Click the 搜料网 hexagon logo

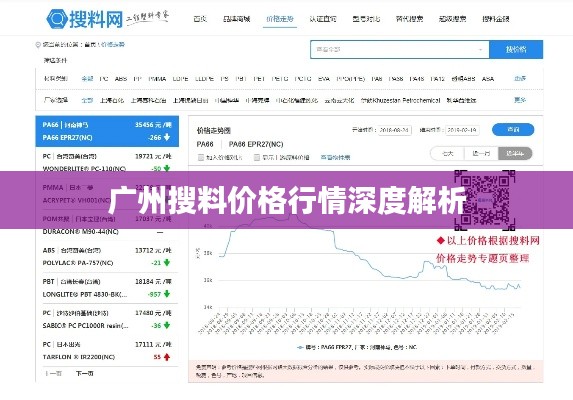pyautogui.click(x=57, y=19)
